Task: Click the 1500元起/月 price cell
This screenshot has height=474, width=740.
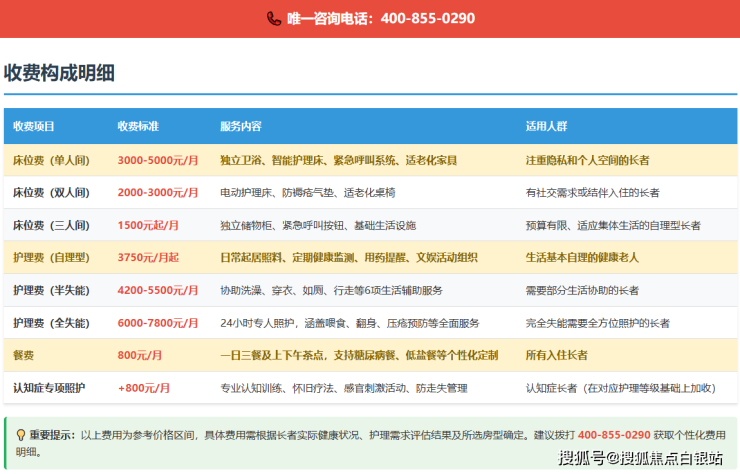Action: pos(148,225)
